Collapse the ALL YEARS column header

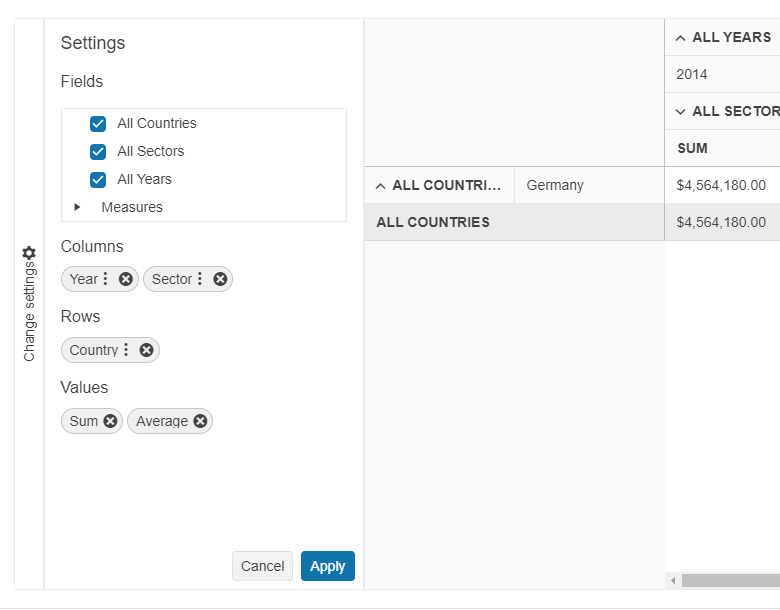(681, 38)
